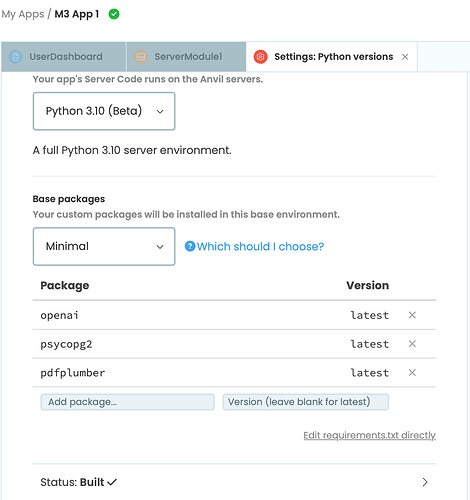Image resolution: width=470 pixels, height=500 pixels.
Task: Focus the Add package input field
Action: point(127,402)
